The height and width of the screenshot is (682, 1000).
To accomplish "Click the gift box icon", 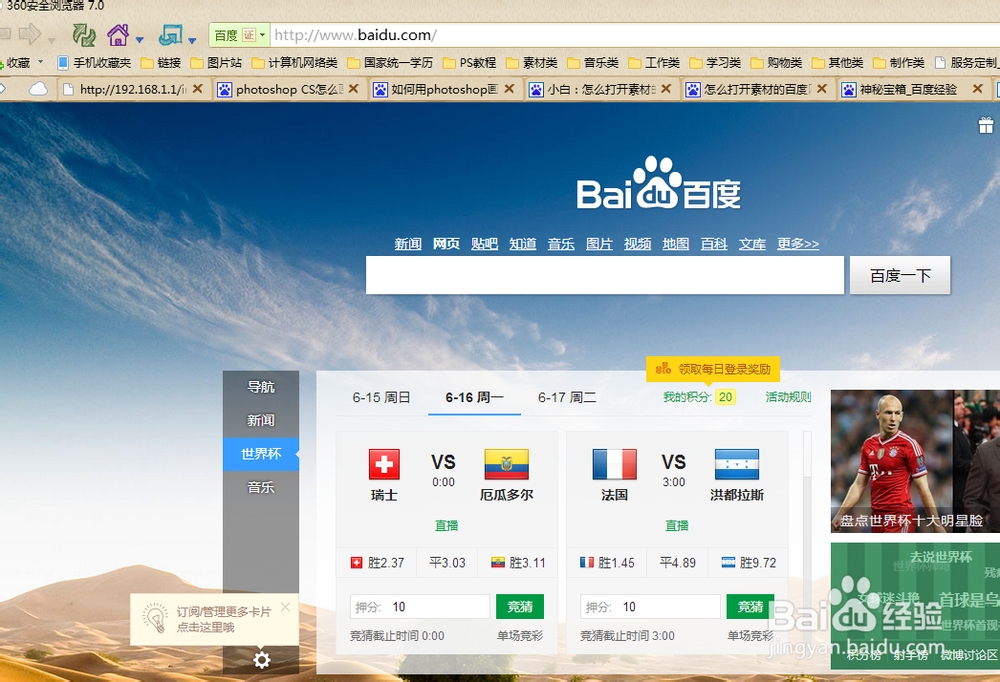I will [986, 125].
